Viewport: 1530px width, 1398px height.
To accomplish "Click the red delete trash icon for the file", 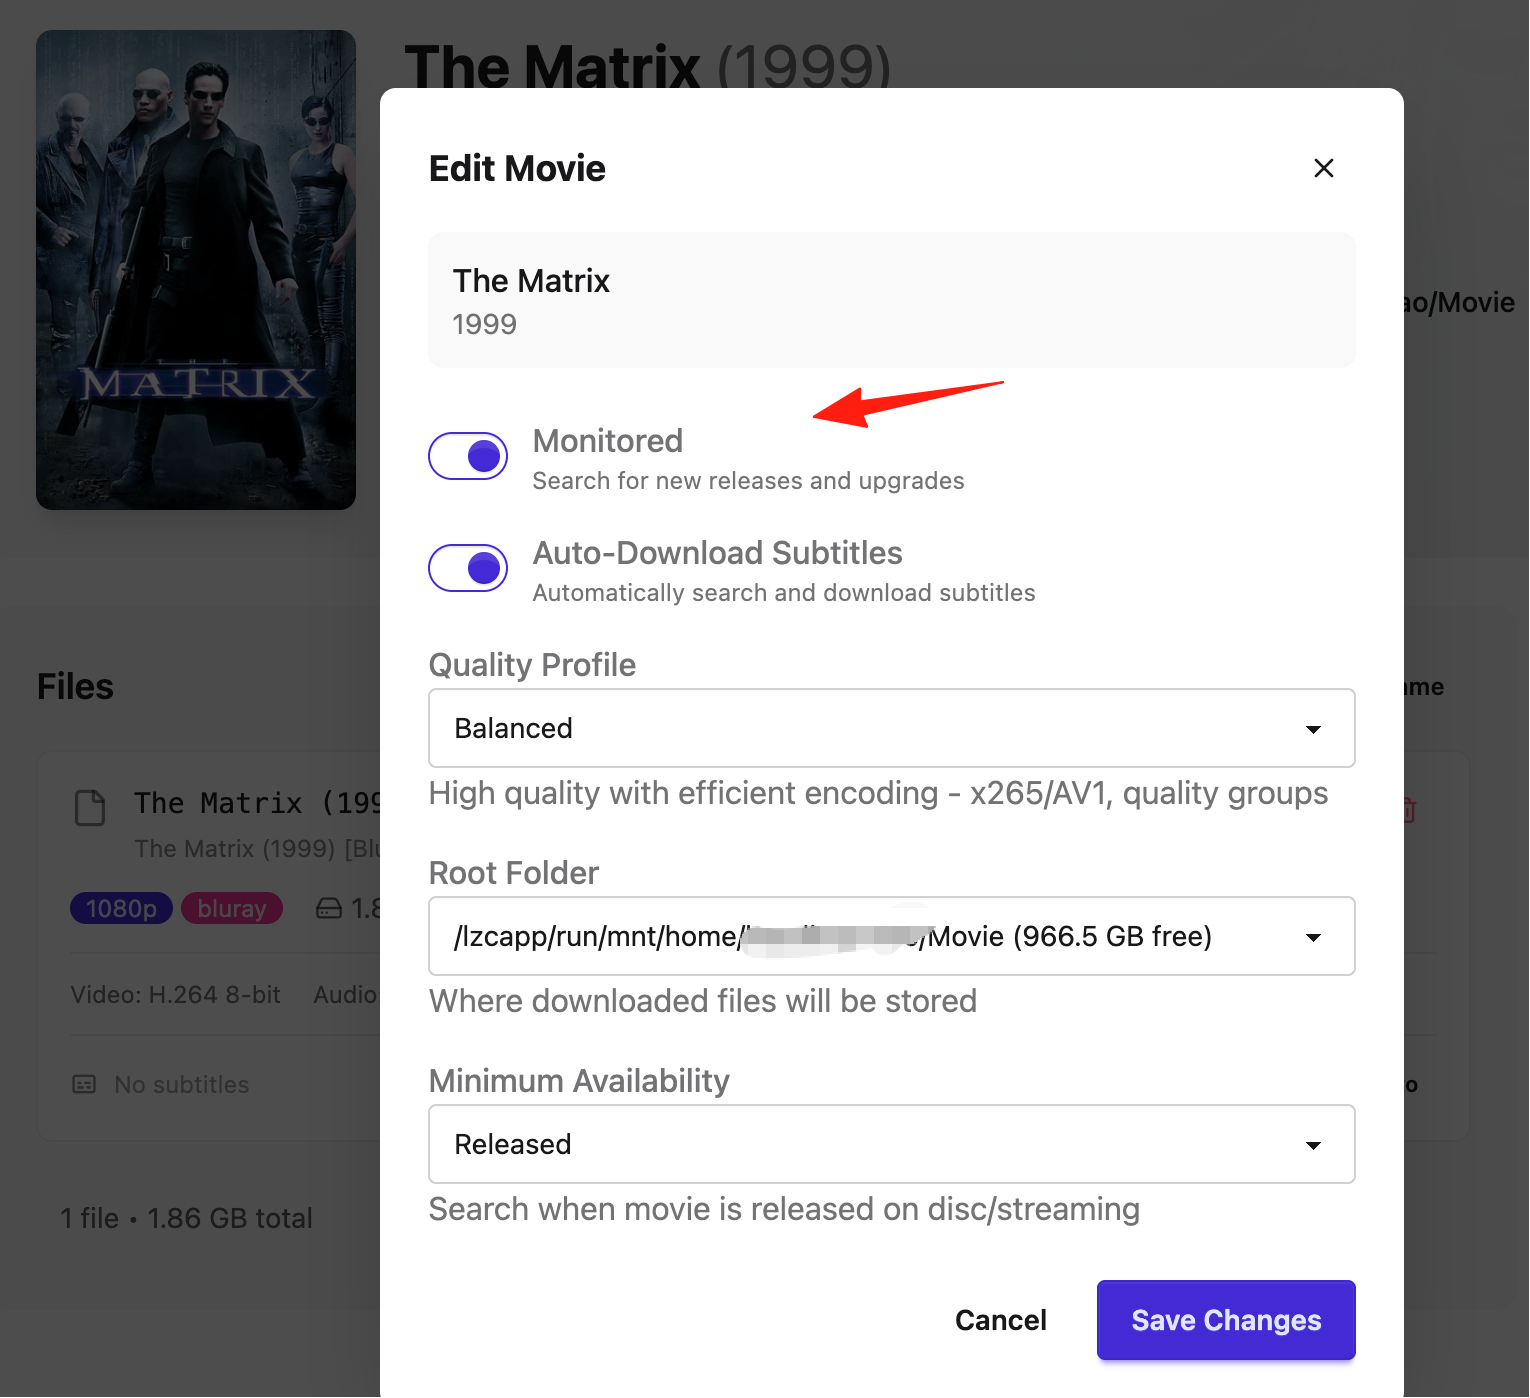I will tap(1408, 809).
